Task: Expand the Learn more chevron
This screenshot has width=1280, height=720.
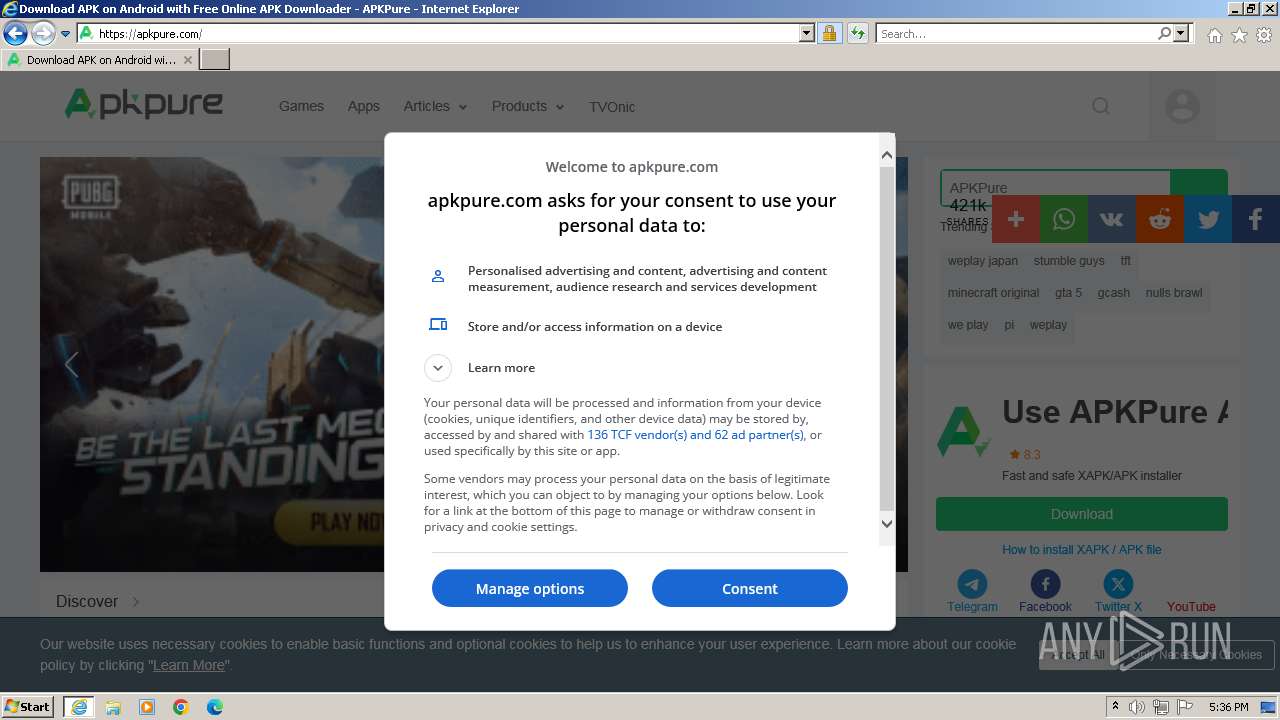Action: (x=438, y=368)
